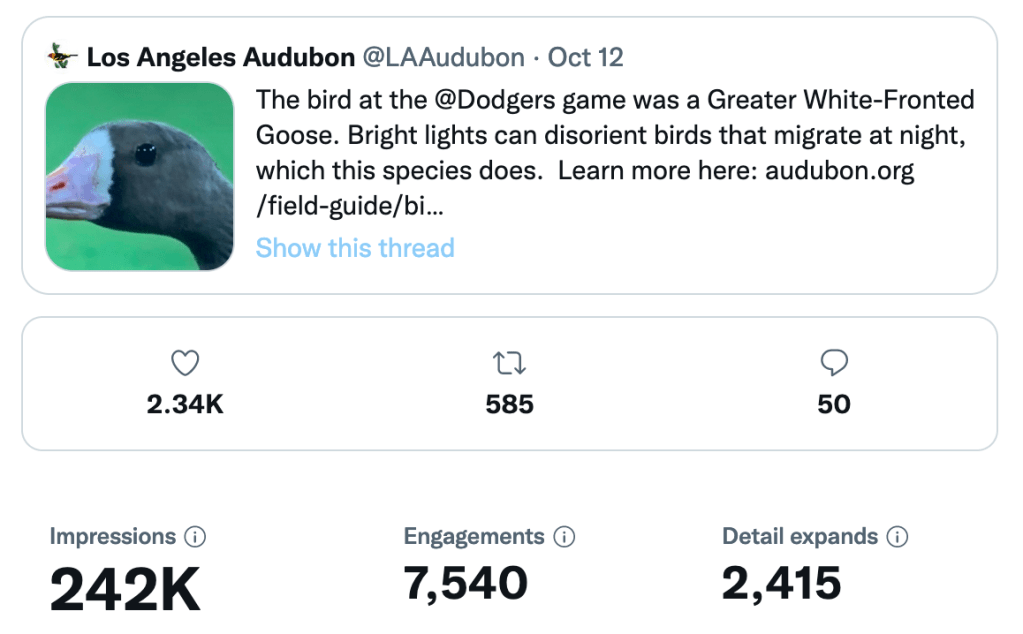The height and width of the screenshot is (634, 1023).
Task: Click the 242K impressions figure
Action: click(126, 589)
